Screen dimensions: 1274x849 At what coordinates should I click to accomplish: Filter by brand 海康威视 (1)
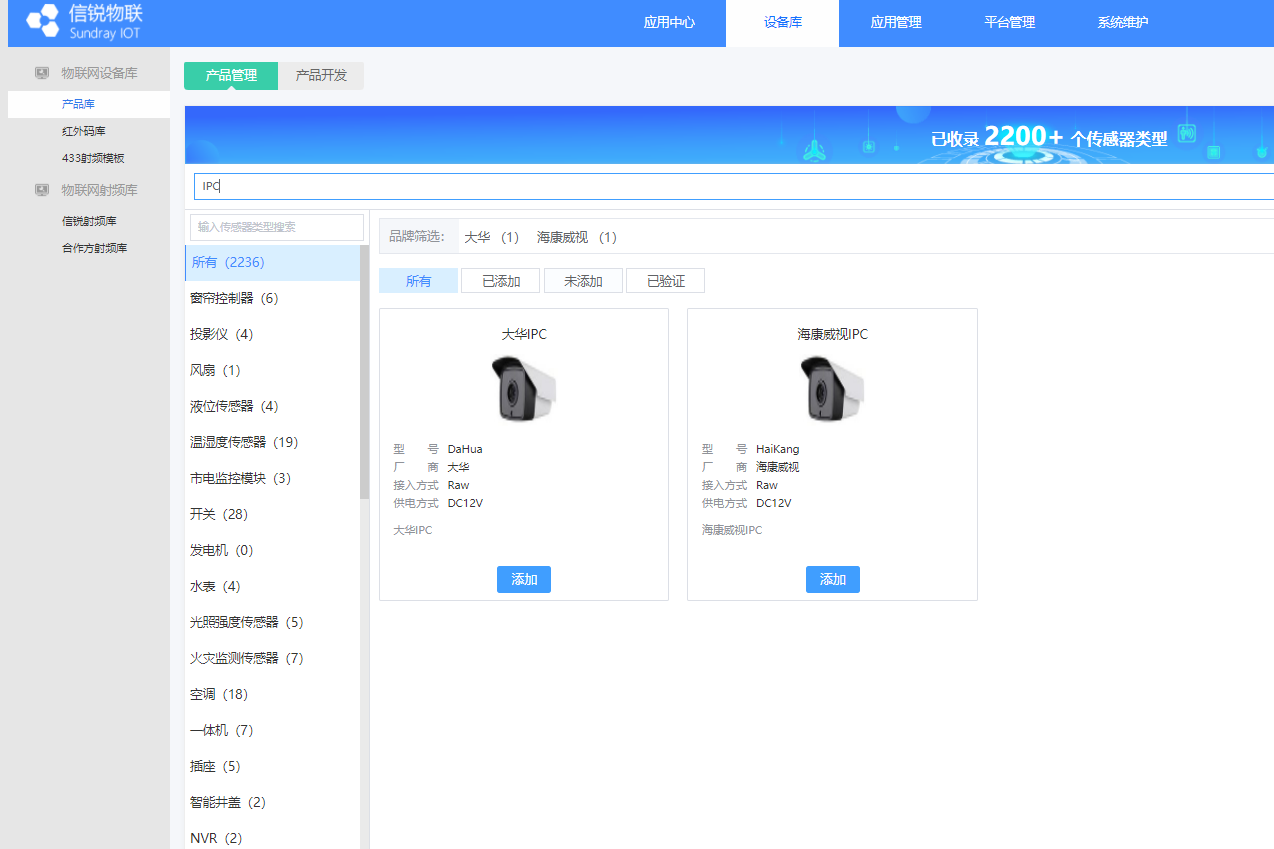[x=577, y=237]
